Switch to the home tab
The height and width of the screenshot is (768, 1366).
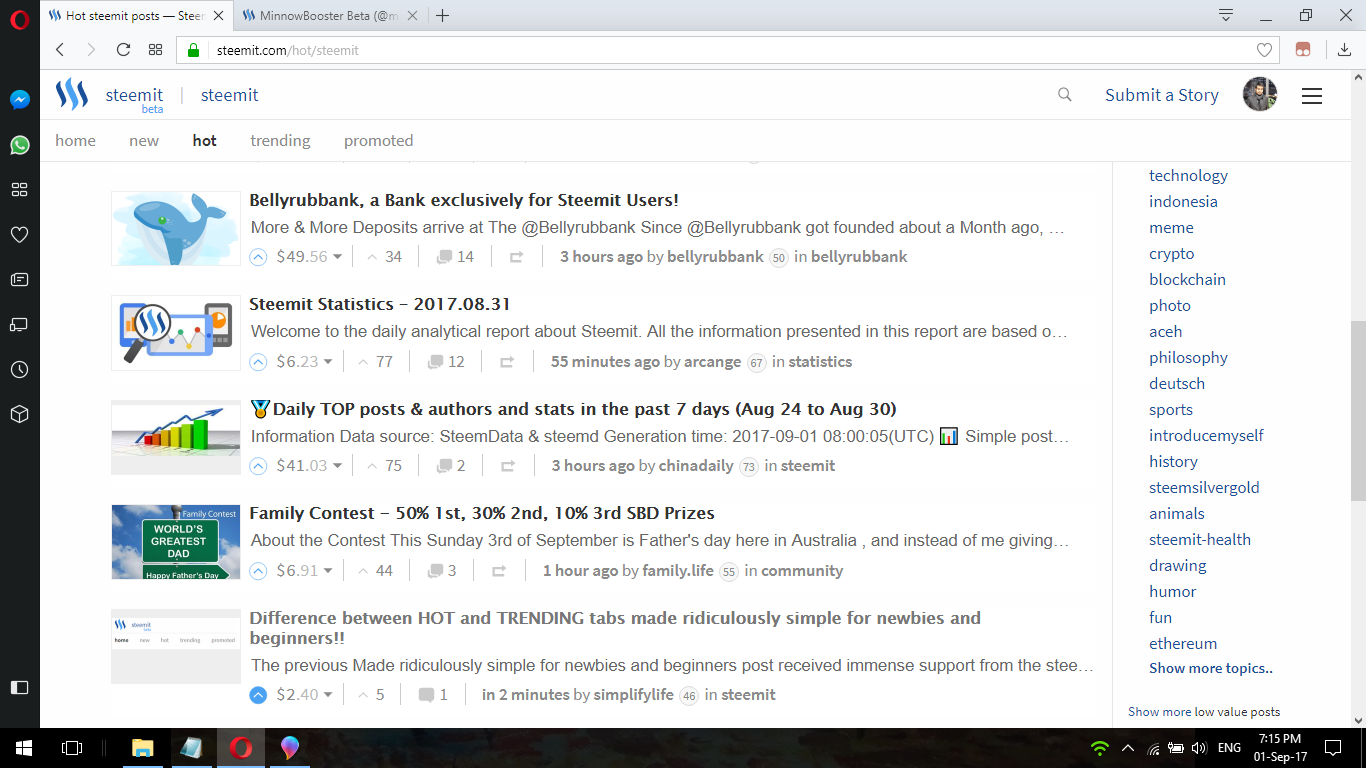75,141
